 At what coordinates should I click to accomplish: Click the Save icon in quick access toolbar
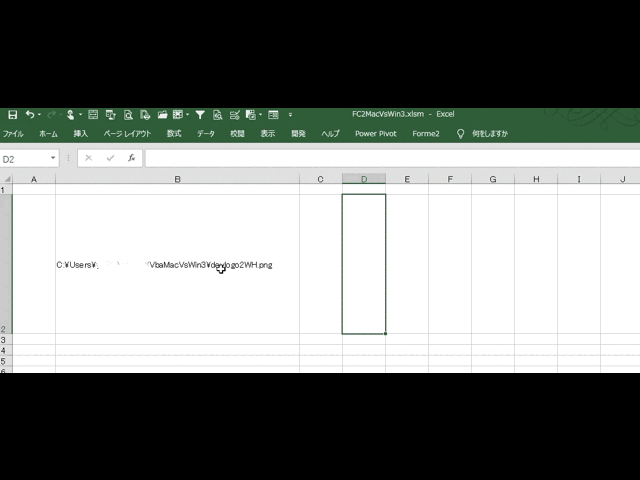(x=12, y=115)
